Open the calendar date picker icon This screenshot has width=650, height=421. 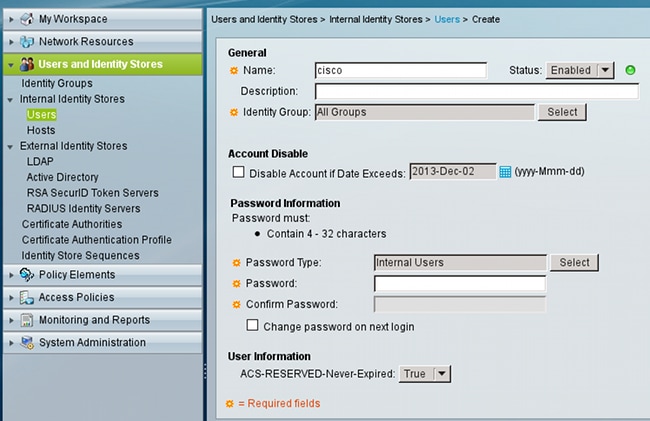point(505,172)
